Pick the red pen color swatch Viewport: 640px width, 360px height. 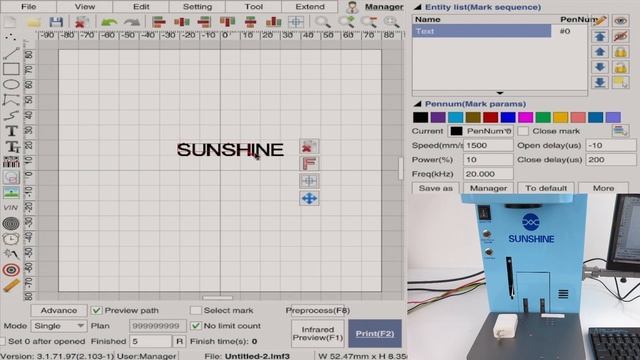tap(491, 118)
